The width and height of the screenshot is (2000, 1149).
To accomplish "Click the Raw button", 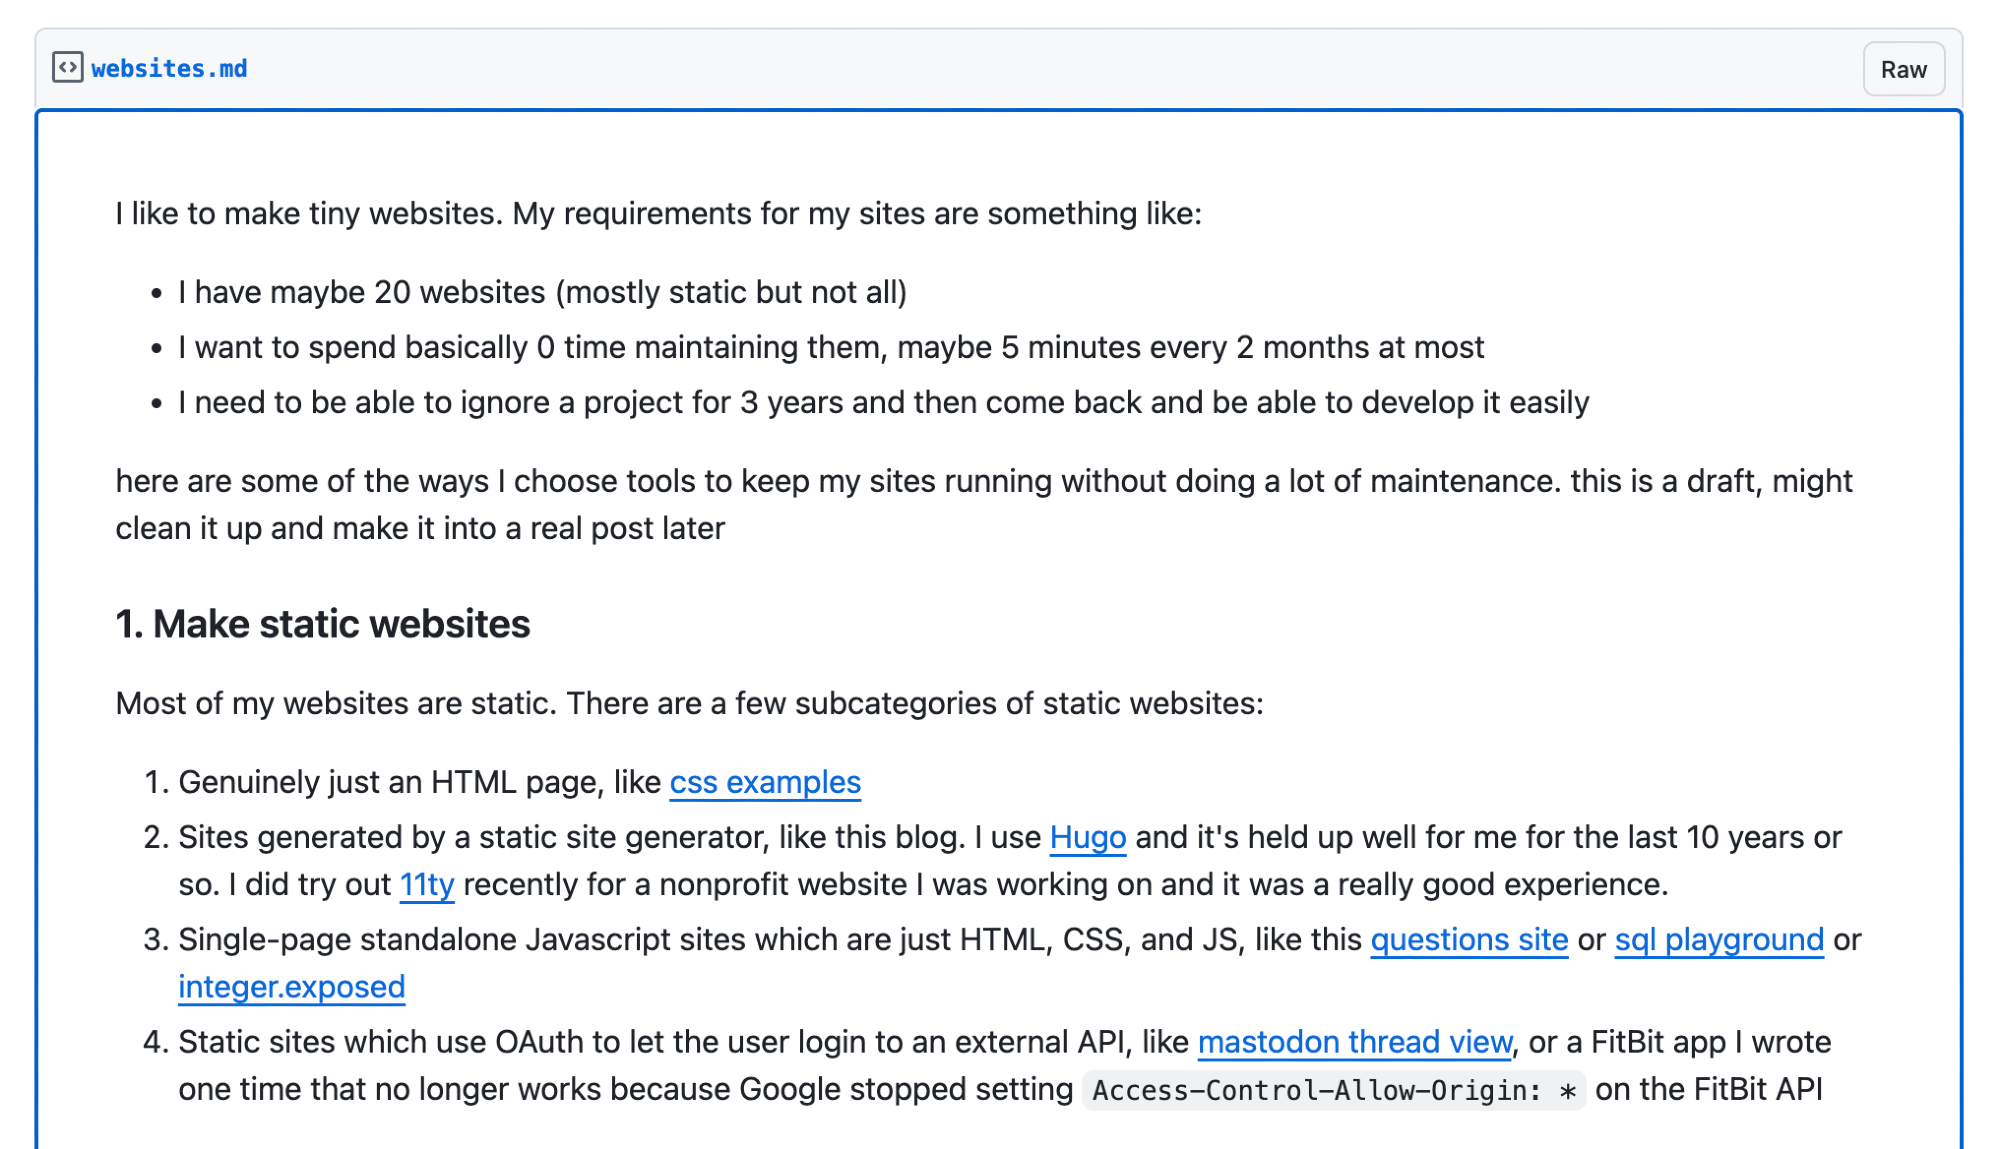I will click(x=1903, y=69).
